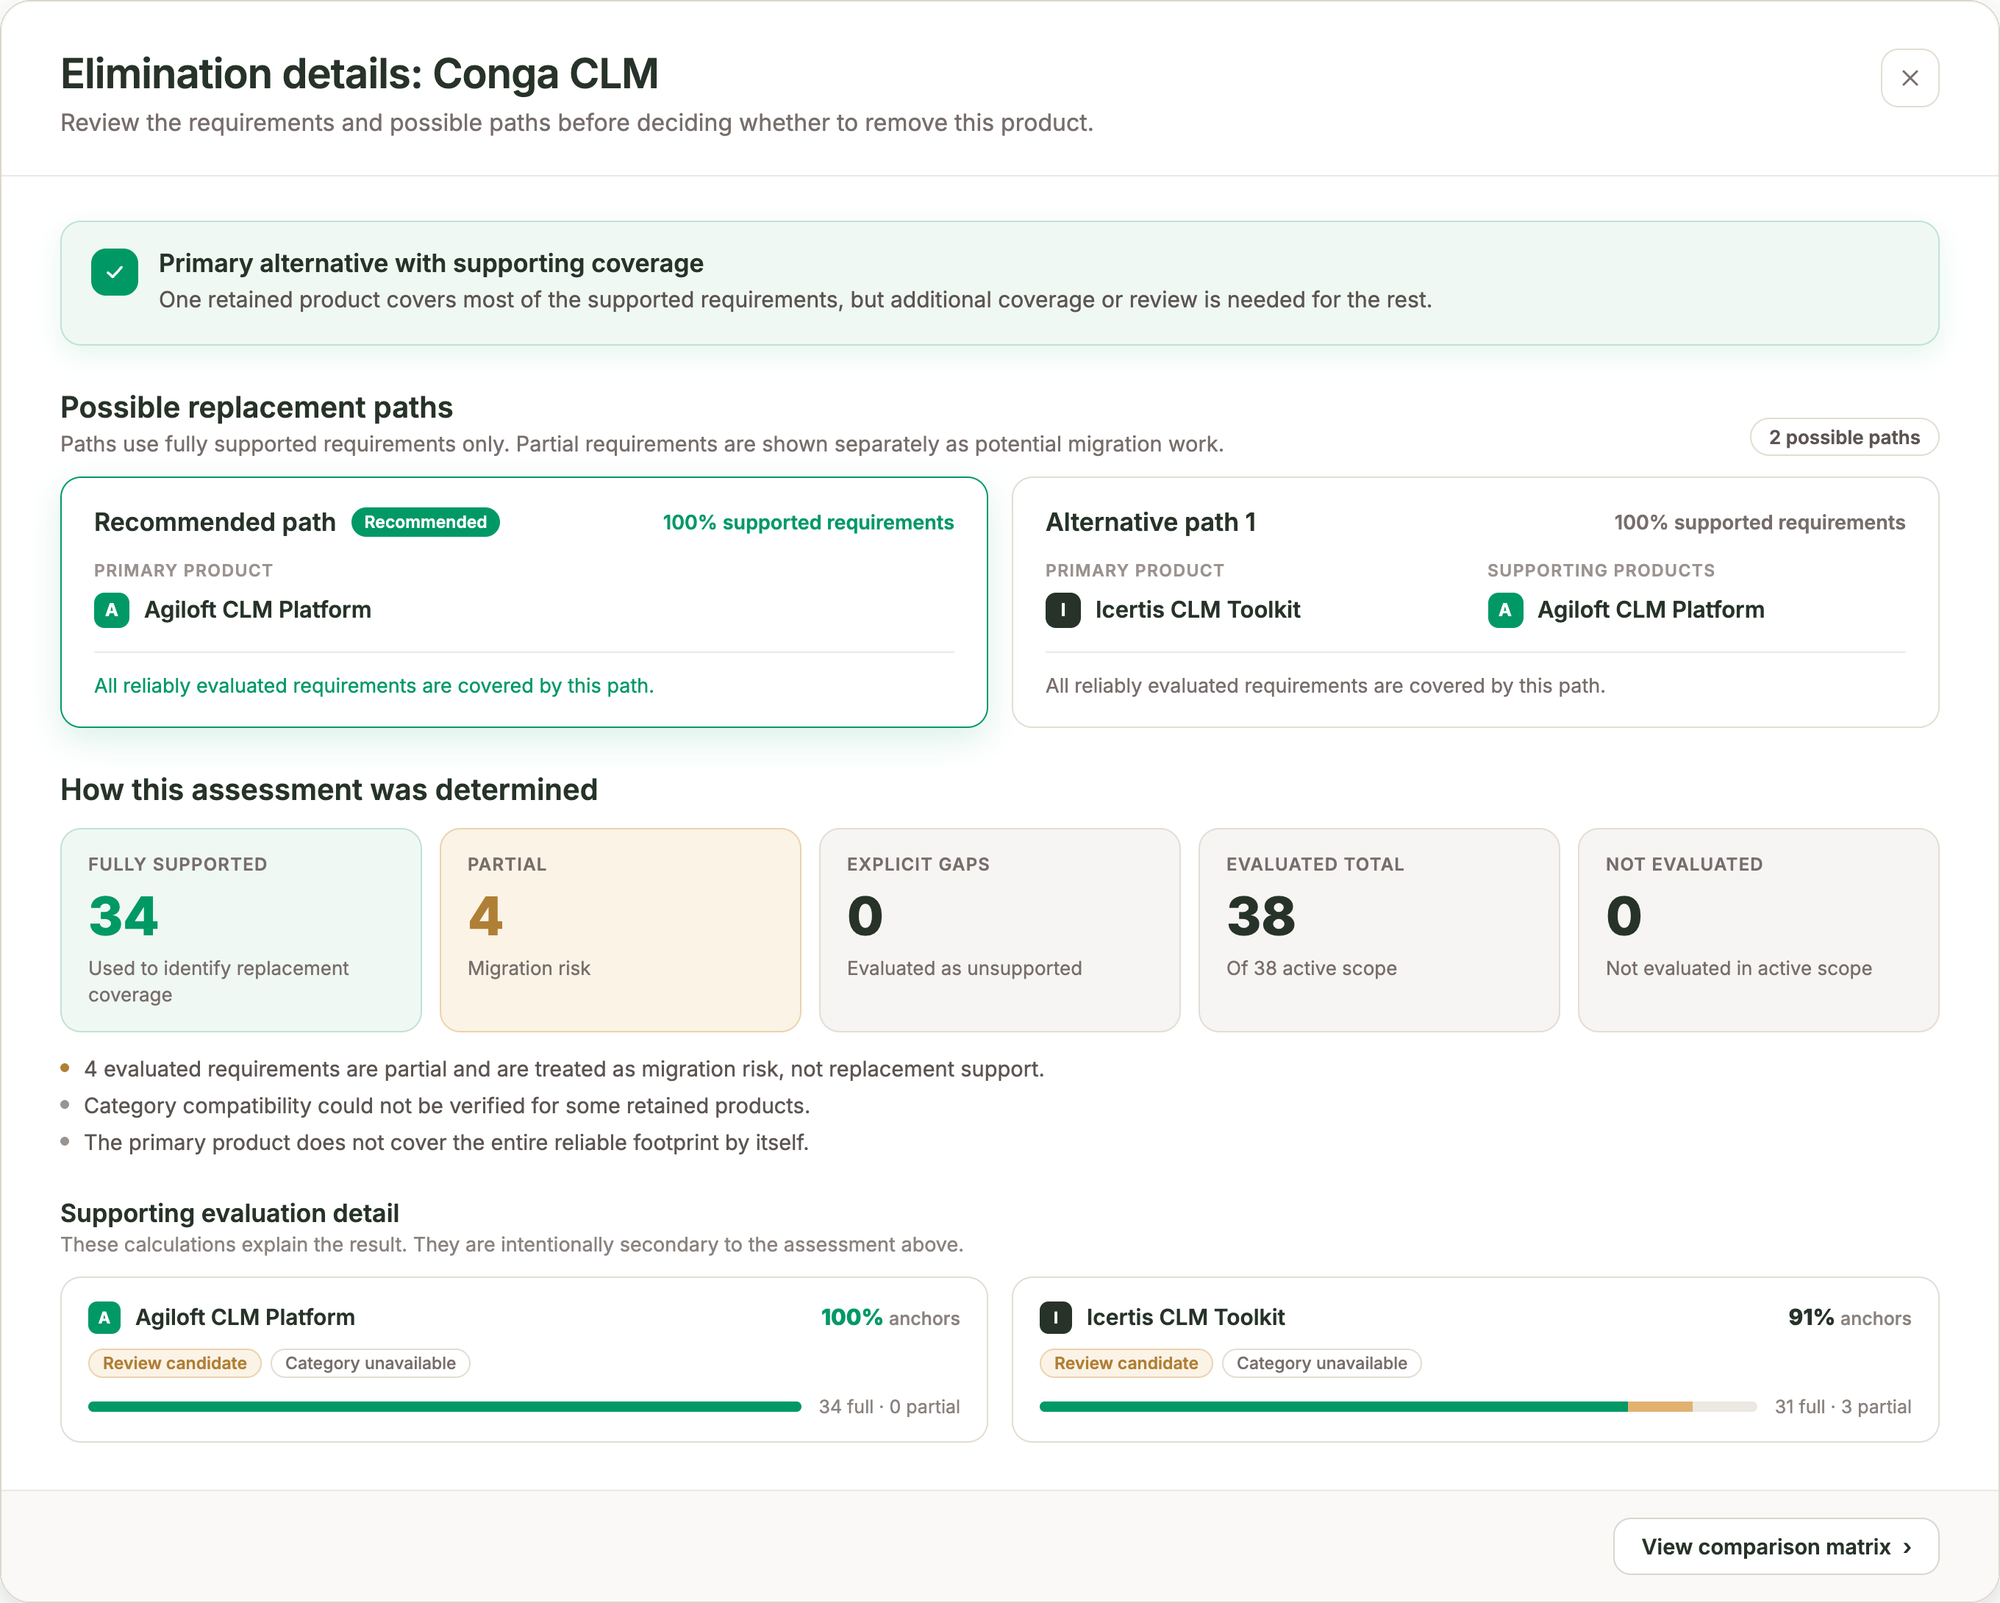Image resolution: width=2000 pixels, height=1603 pixels.
Task: Click the Explicit Gaps 0 stat
Action: [1000, 930]
